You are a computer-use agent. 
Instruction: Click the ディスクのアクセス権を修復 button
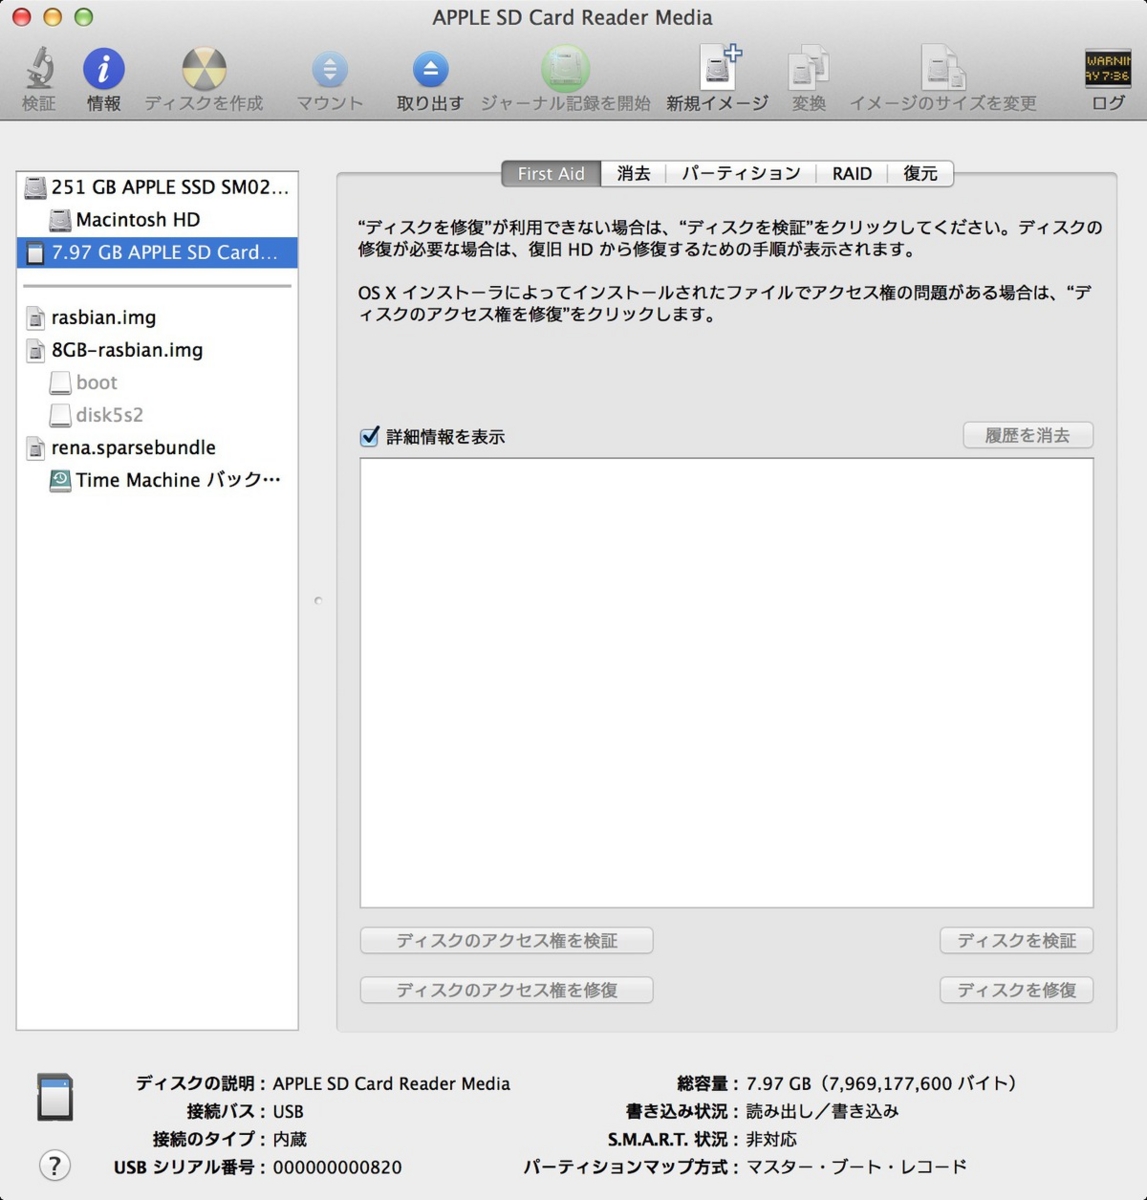[506, 990]
